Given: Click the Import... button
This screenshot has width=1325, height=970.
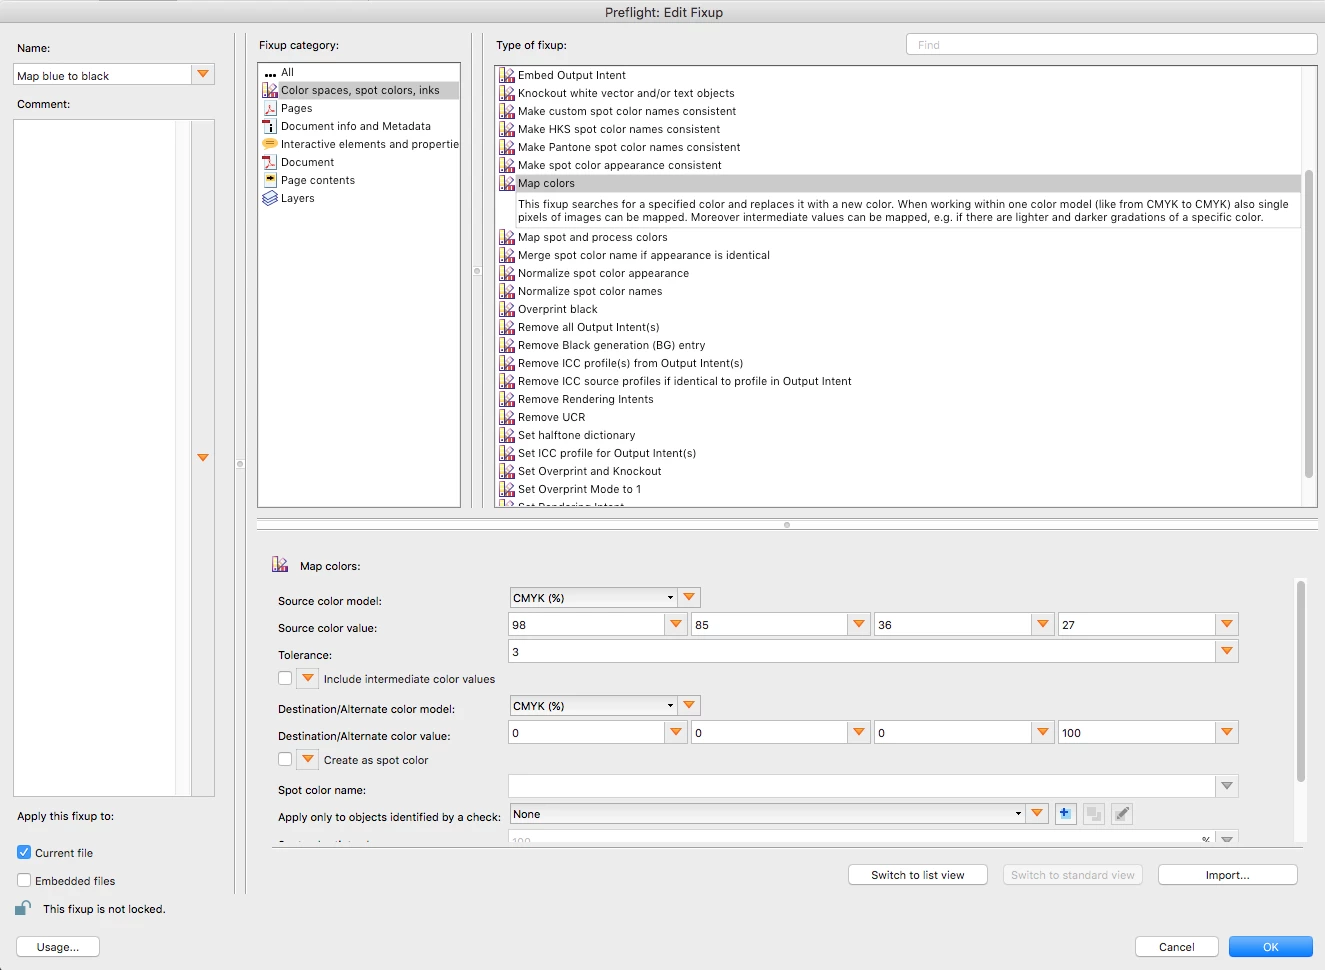Looking at the screenshot, I should (x=1228, y=875).
